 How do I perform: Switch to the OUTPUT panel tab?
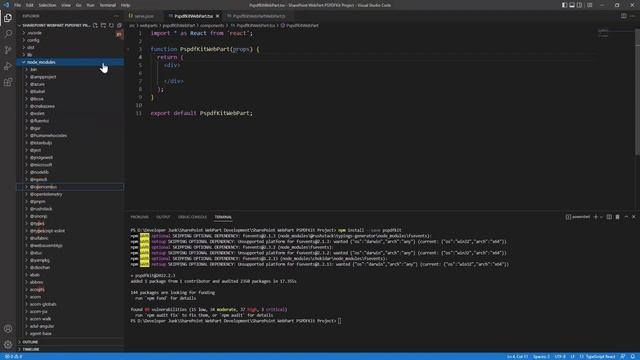[x=163, y=217]
